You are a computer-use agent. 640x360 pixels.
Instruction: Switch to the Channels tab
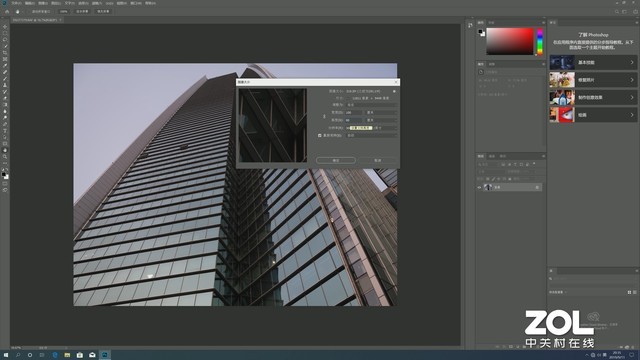pos(492,156)
